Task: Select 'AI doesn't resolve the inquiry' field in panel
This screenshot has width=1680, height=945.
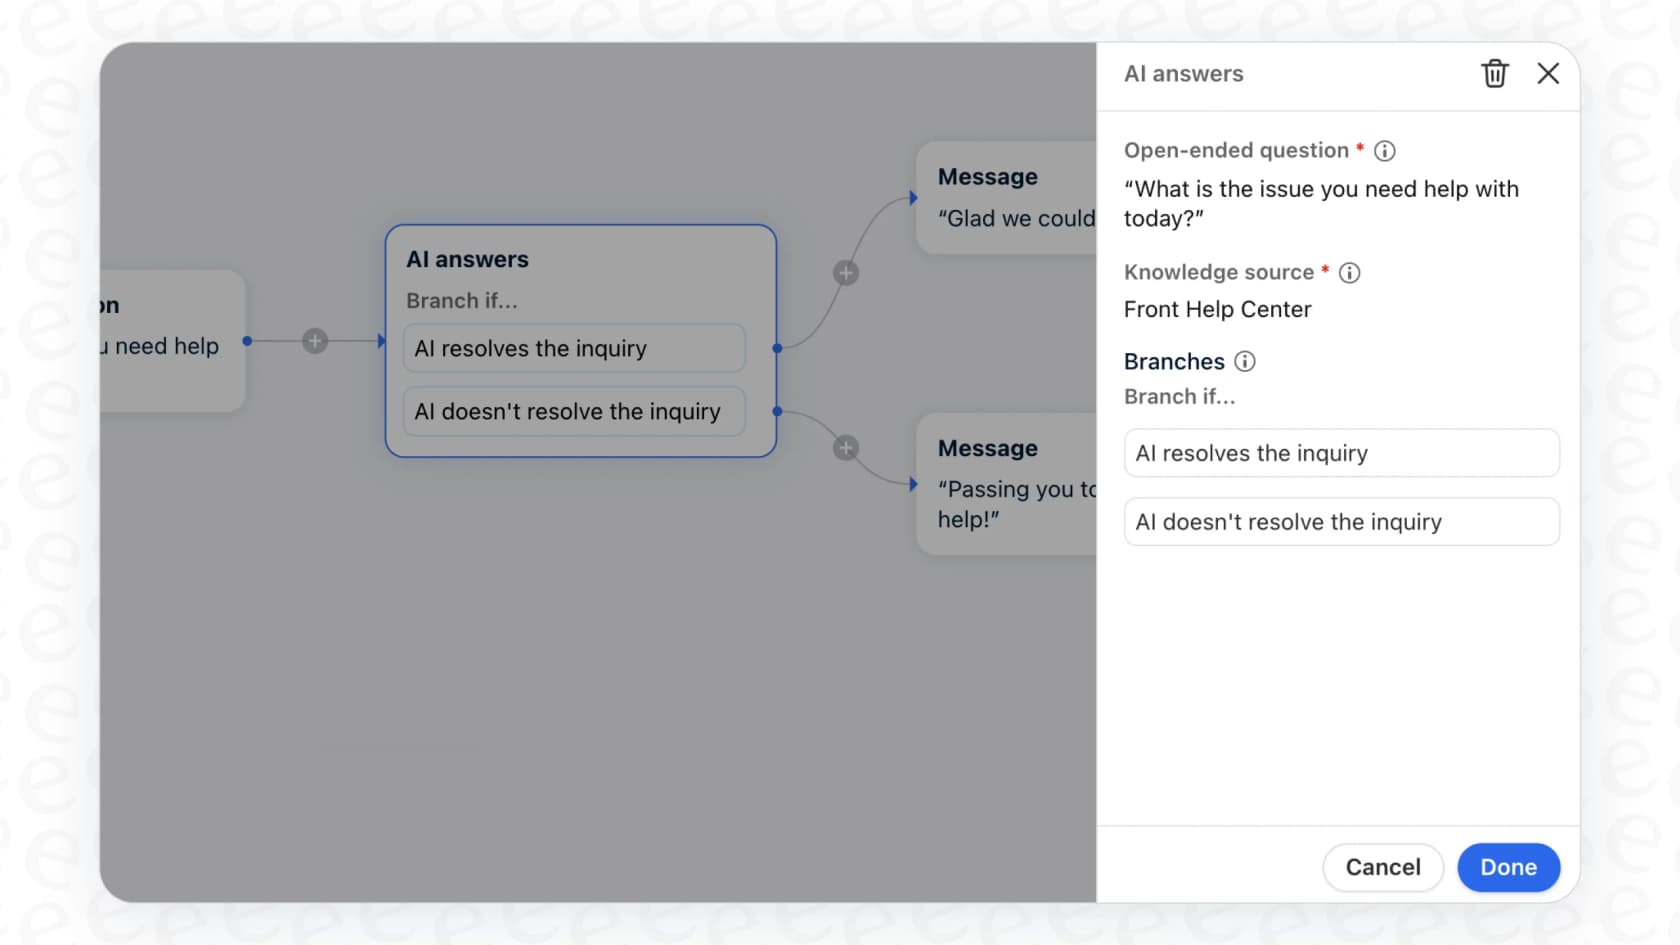Action: pos(1341,522)
